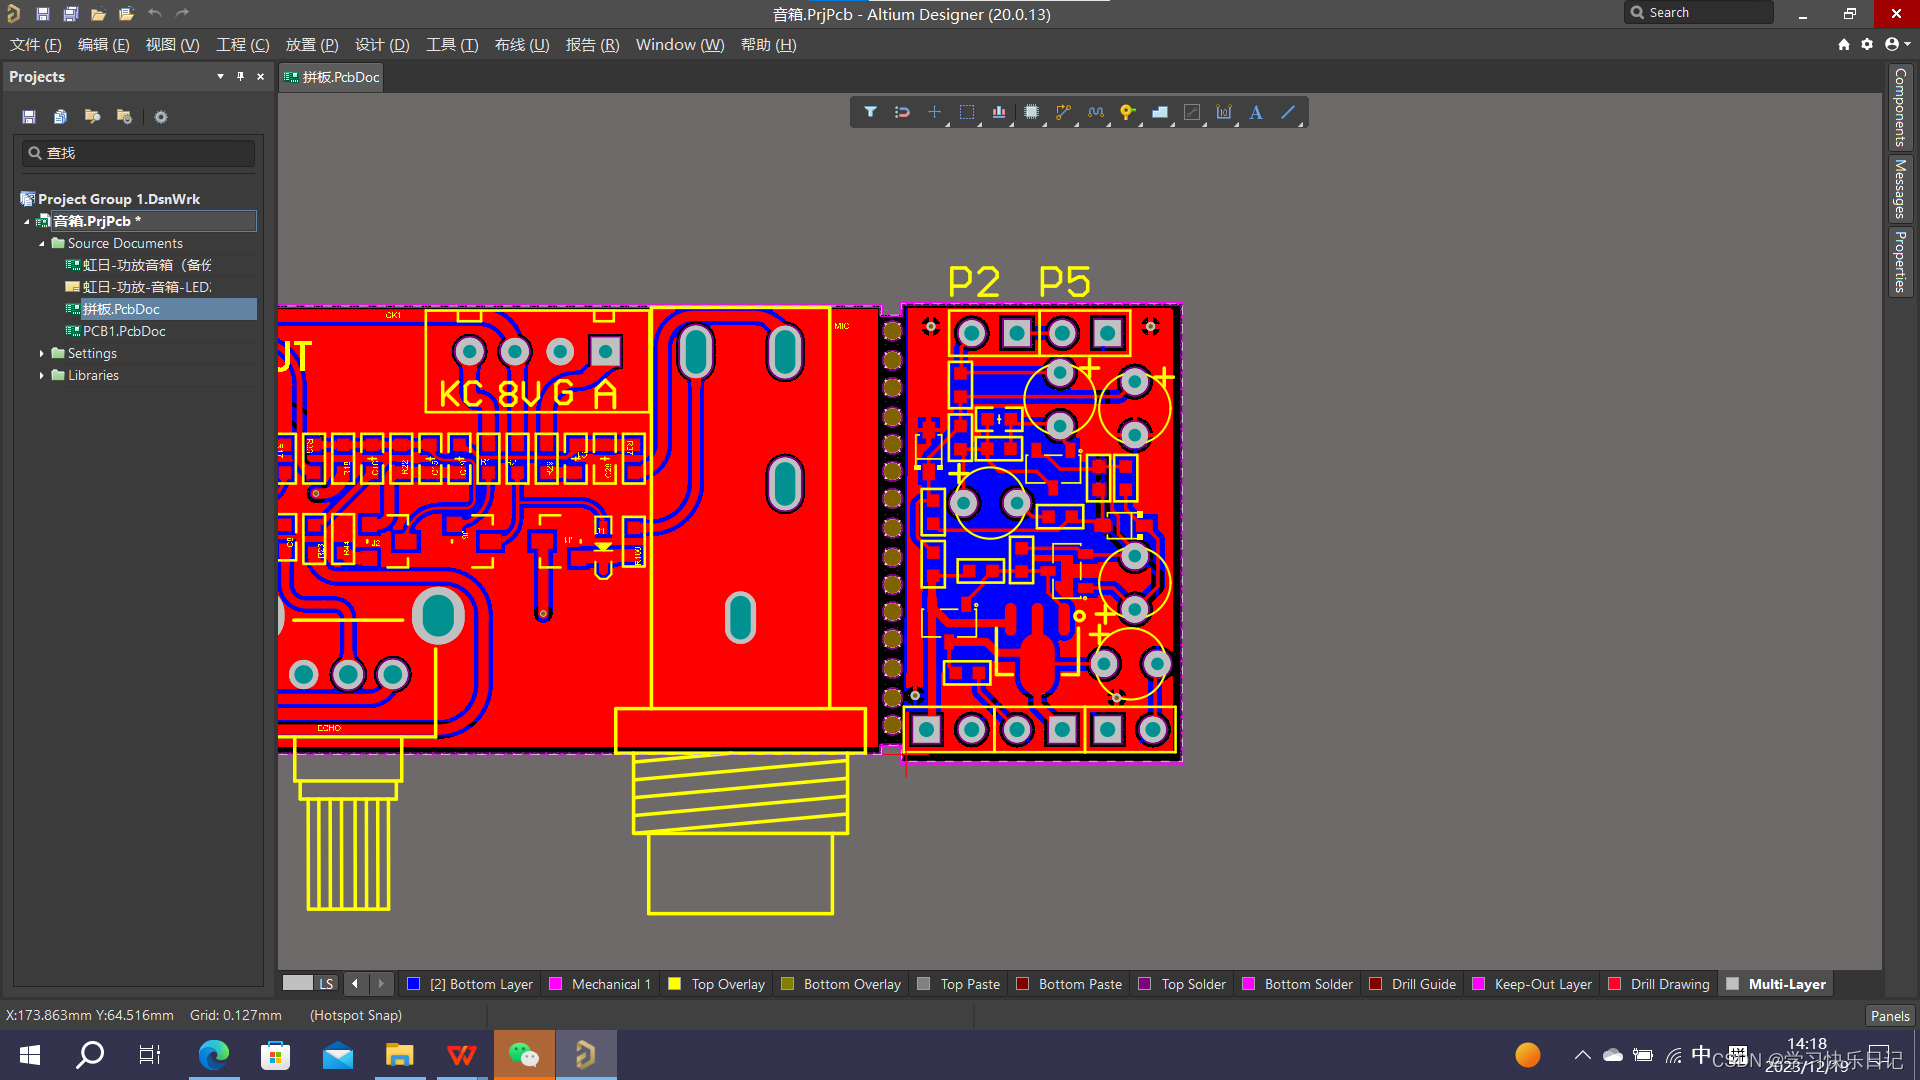This screenshot has height=1080, width=1920.
Task: Select the Place Text String tool
Action: click(1255, 112)
